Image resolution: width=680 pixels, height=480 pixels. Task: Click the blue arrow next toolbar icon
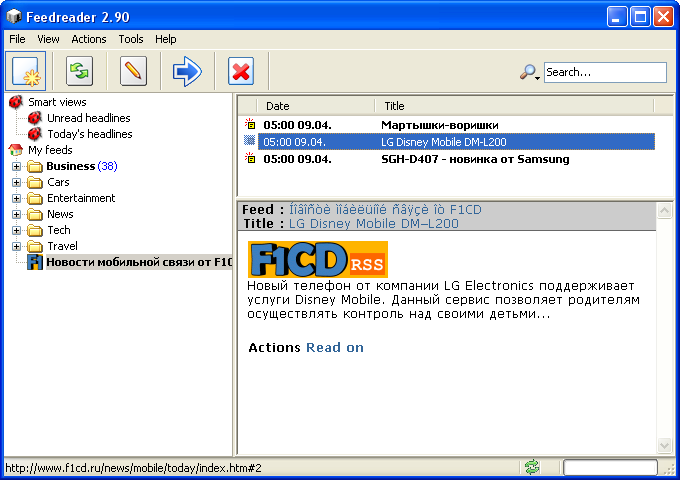[x=187, y=71]
